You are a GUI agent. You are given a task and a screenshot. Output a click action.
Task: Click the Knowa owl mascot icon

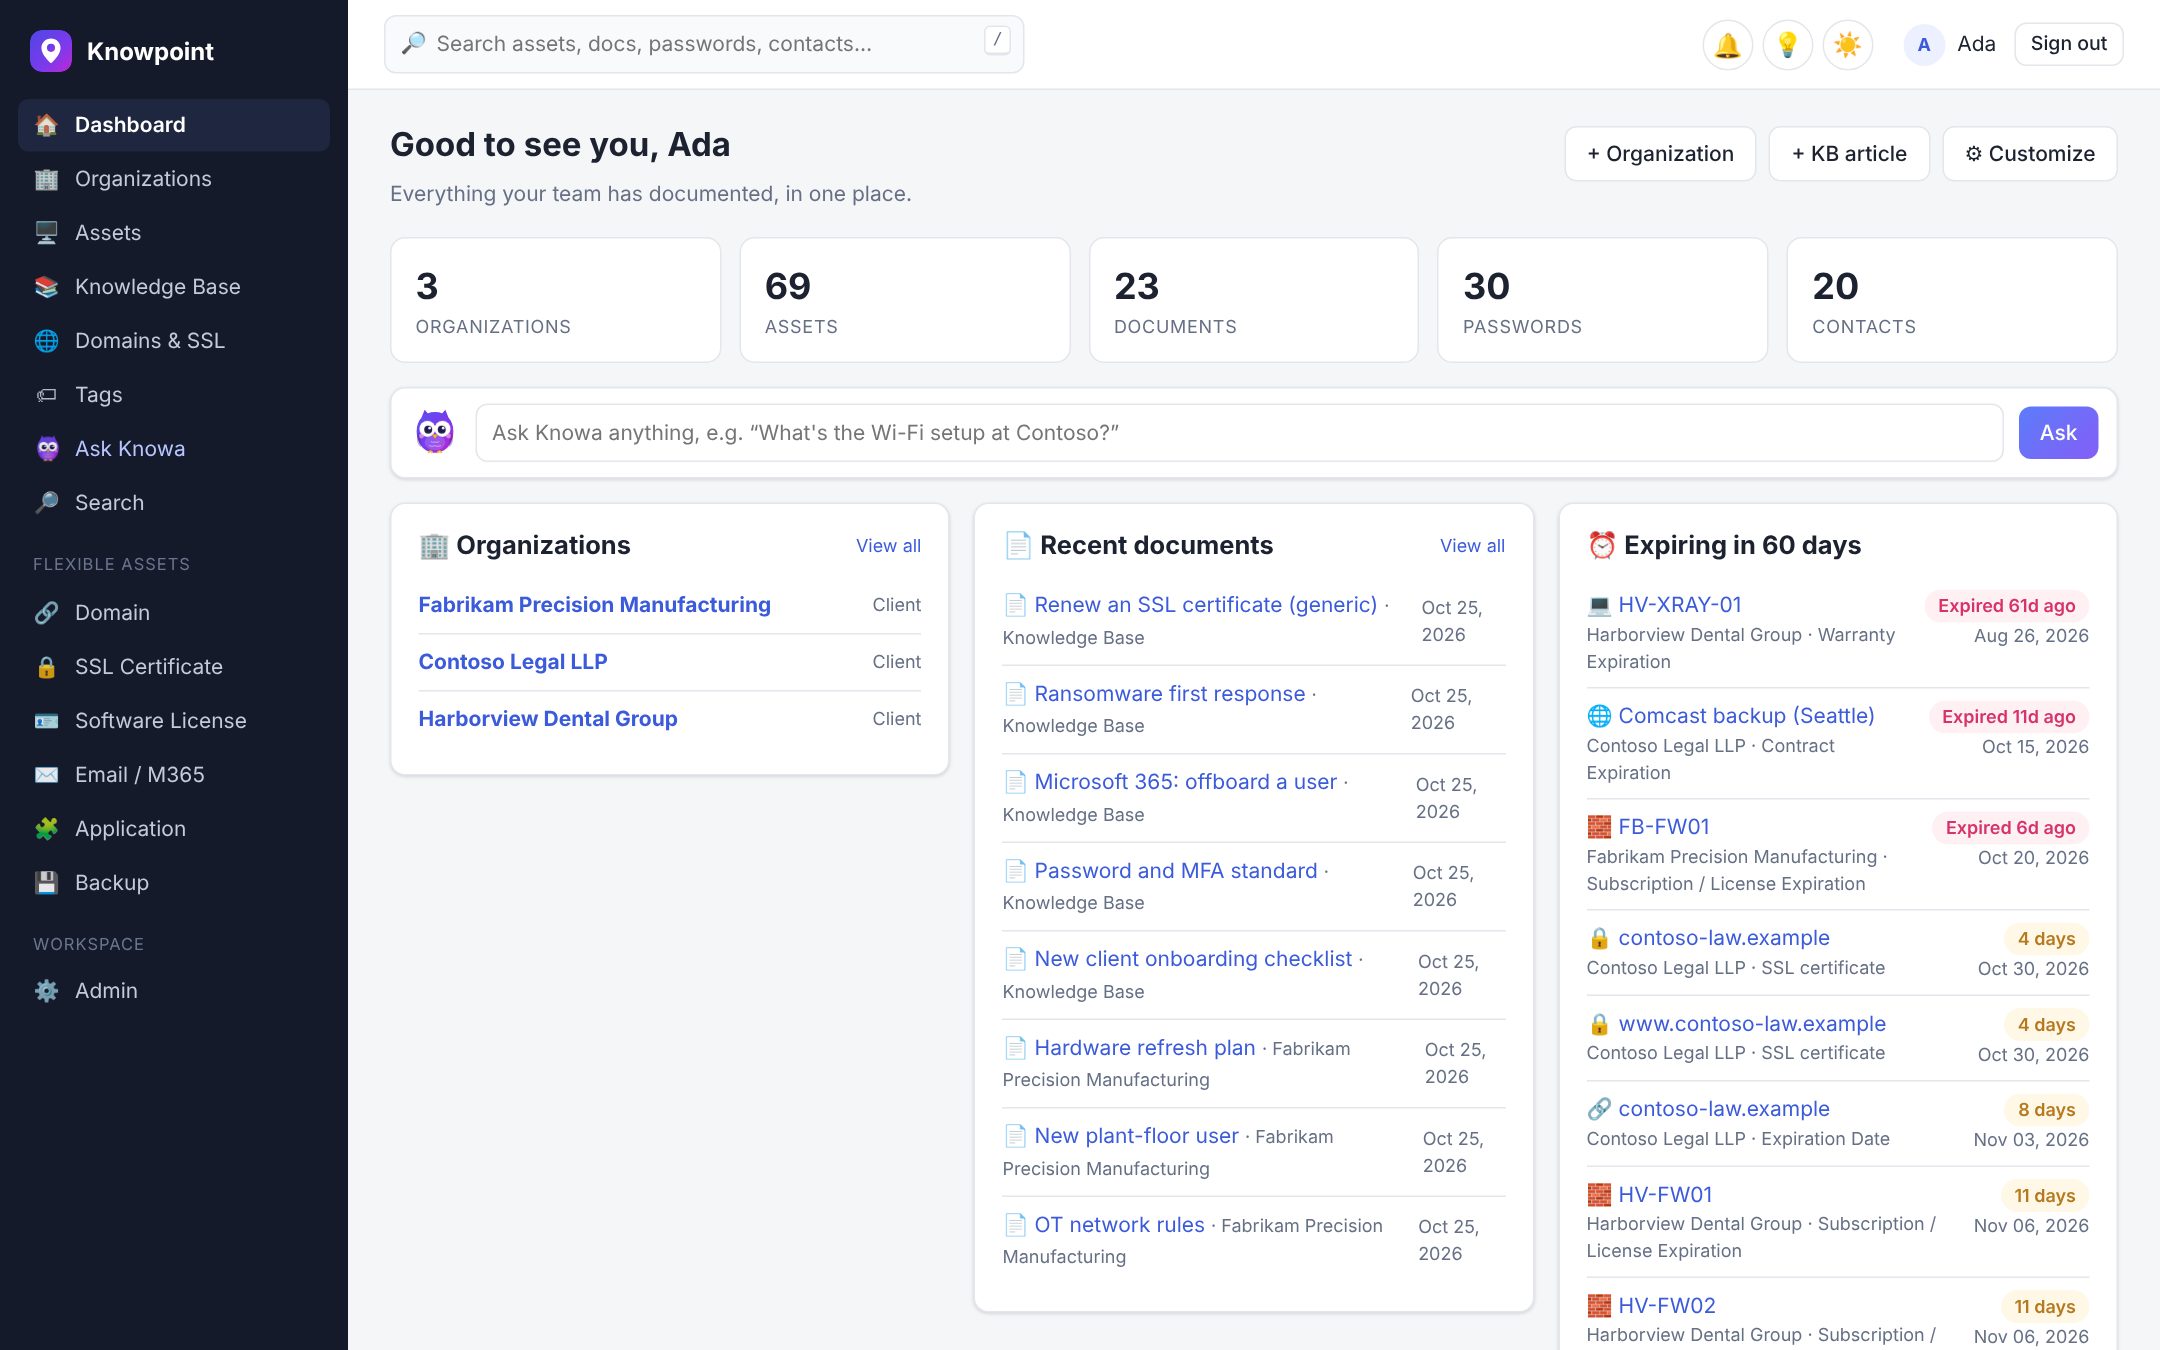click(x=435, y=432)
